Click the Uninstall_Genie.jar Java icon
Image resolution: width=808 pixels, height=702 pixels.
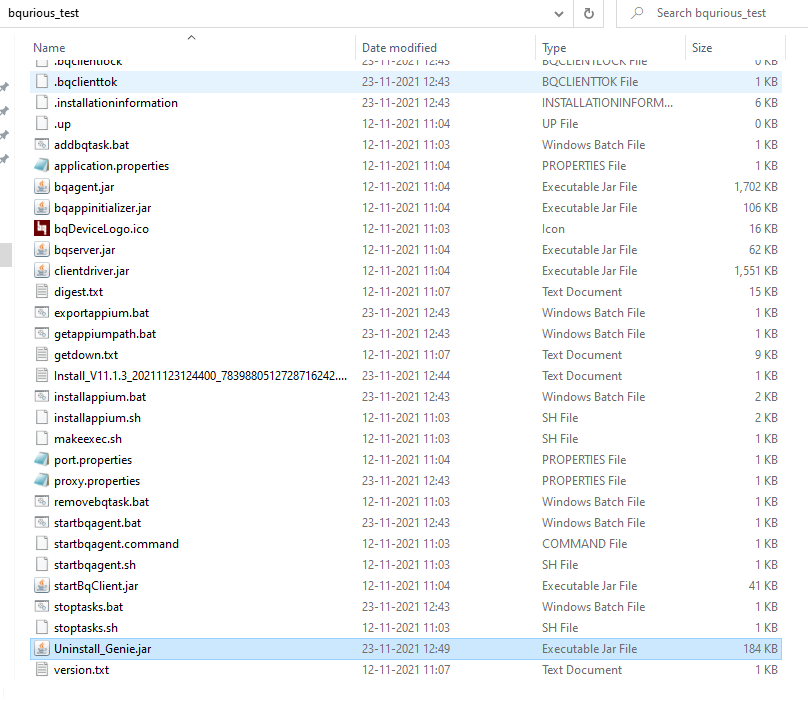click(x=42, y=648)
